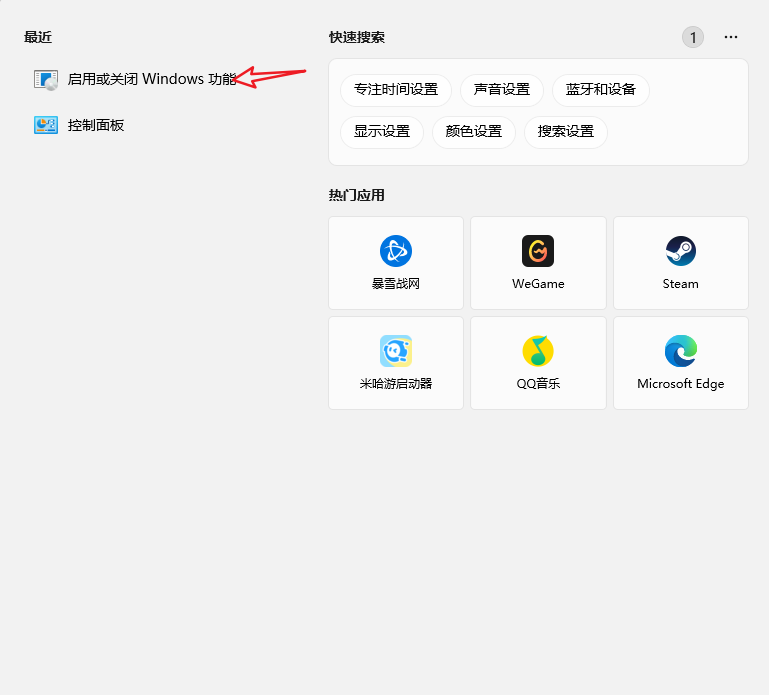Select the 专注时间设置 quick search chip

point(396,90)
